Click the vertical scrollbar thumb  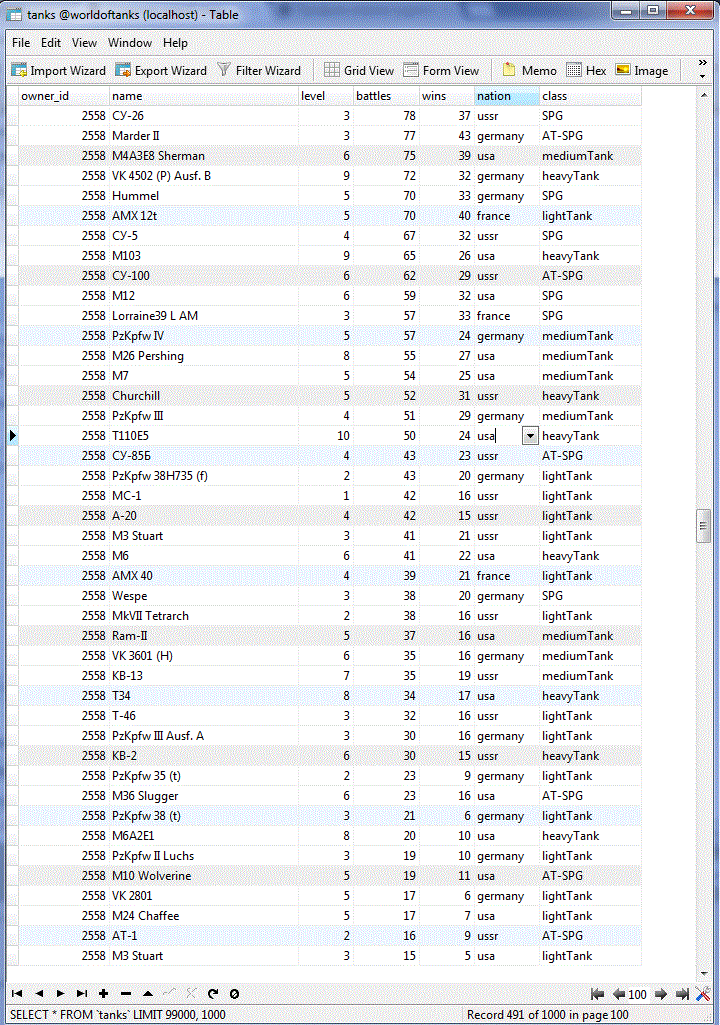click(704, 526)
